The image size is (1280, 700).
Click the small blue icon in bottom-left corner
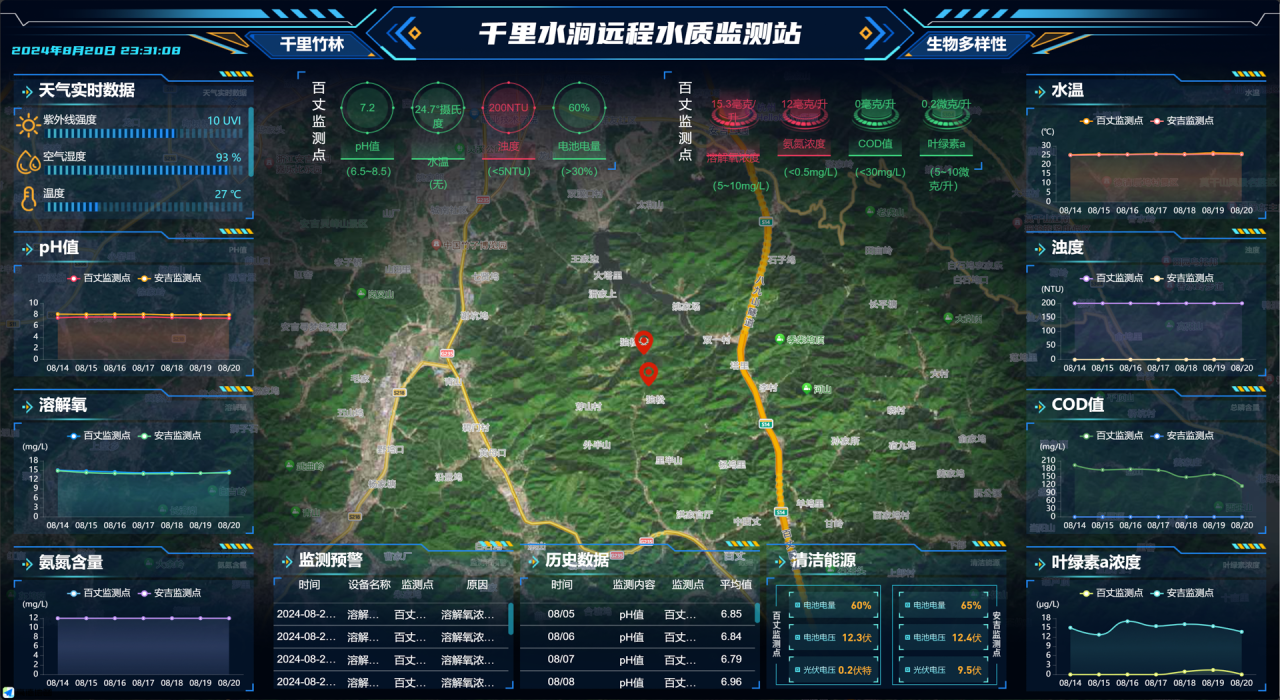[x=9, y=692]
